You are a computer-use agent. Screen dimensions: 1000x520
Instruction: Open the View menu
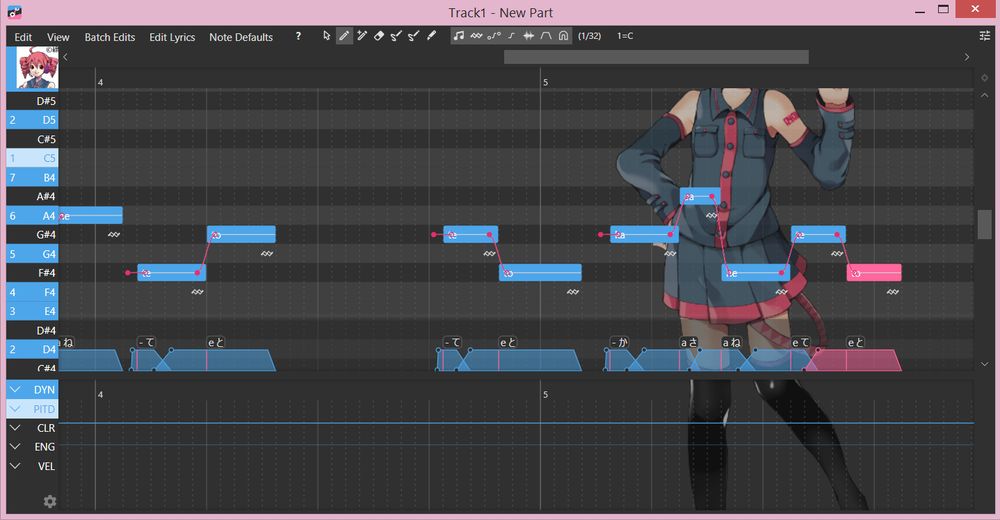[58, 37]
